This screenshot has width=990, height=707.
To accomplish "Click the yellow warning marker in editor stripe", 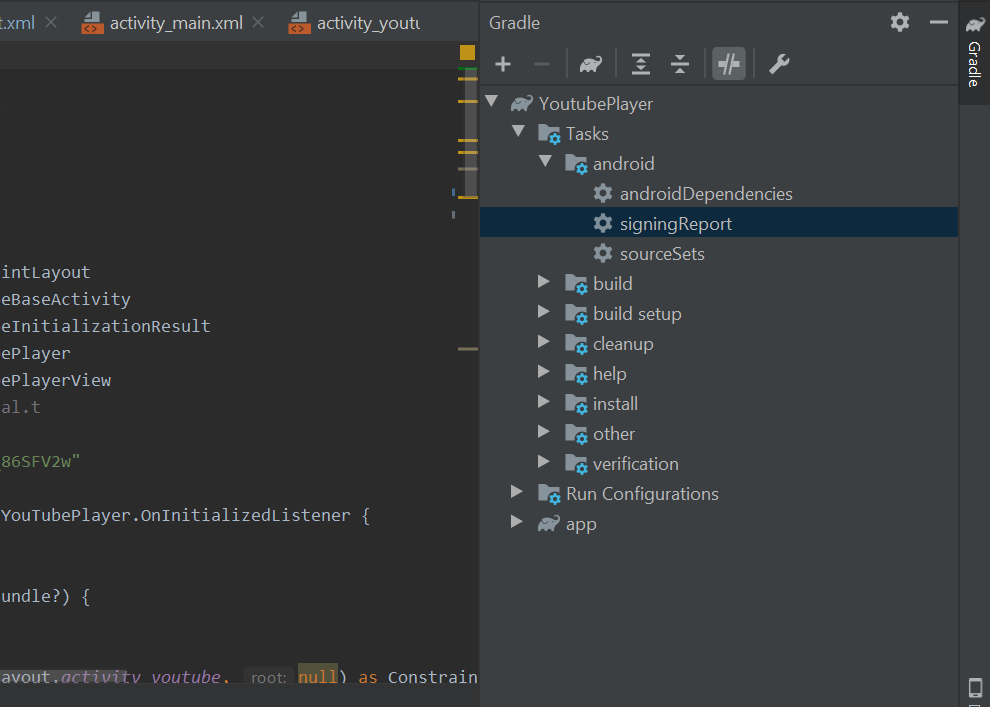I will pyautogui.click(x=467, y=52).
